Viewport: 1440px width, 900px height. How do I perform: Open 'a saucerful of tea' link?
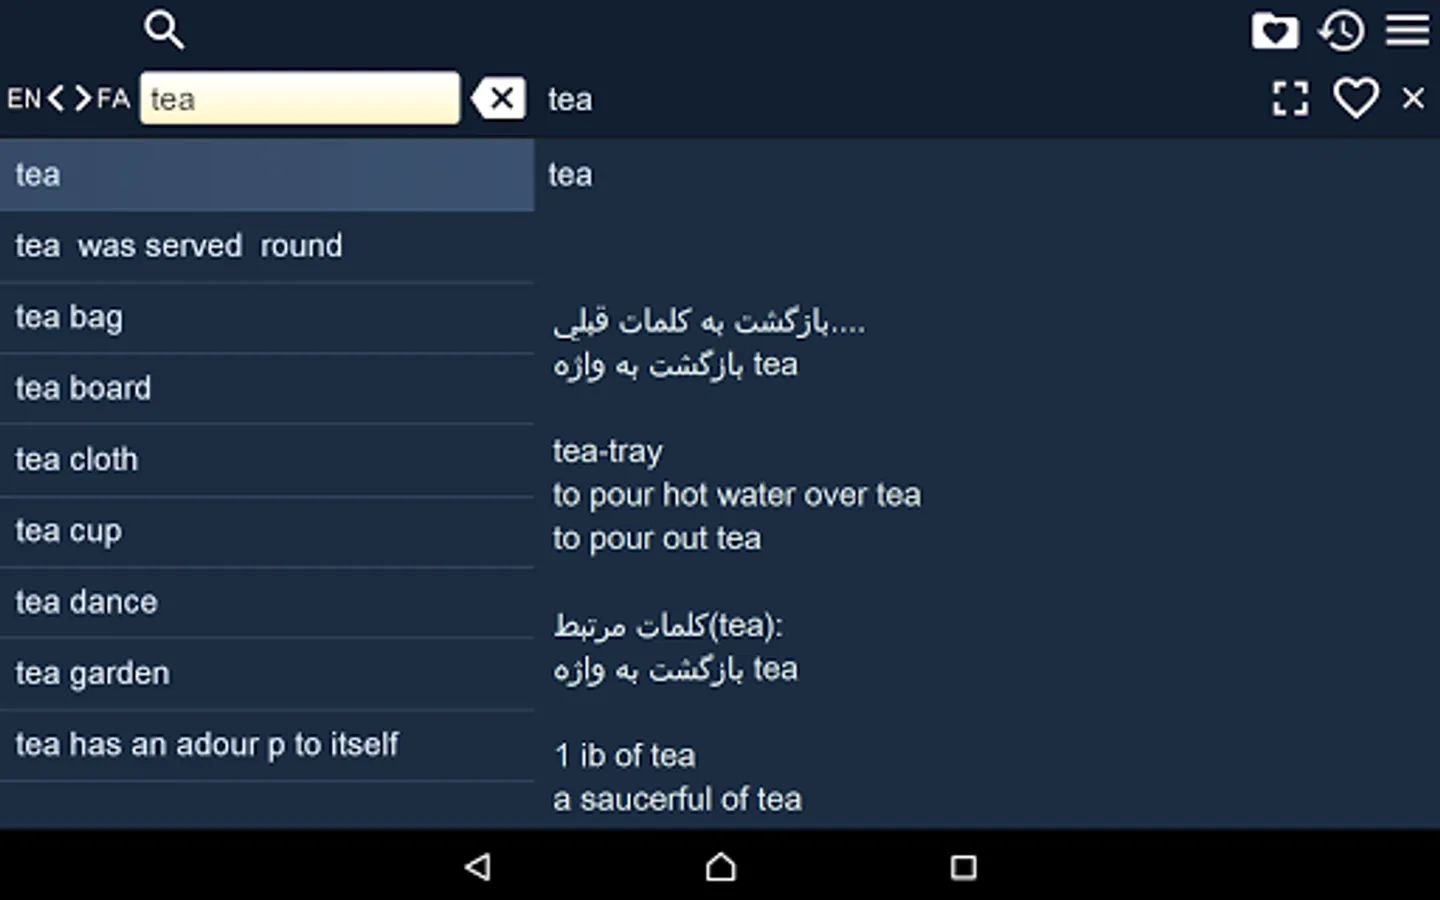pyautogui.click(x=678, y=799)
